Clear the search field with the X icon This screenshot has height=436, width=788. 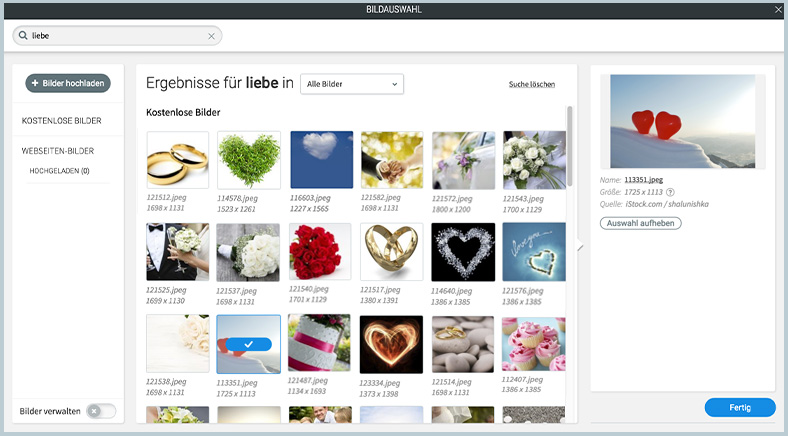click(211, 36)
